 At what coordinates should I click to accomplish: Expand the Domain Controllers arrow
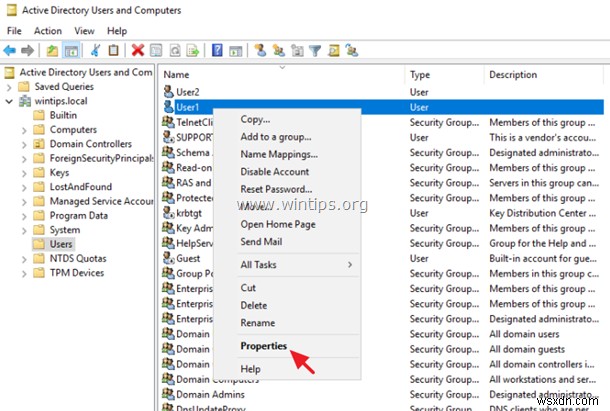(x=24, y=145)
